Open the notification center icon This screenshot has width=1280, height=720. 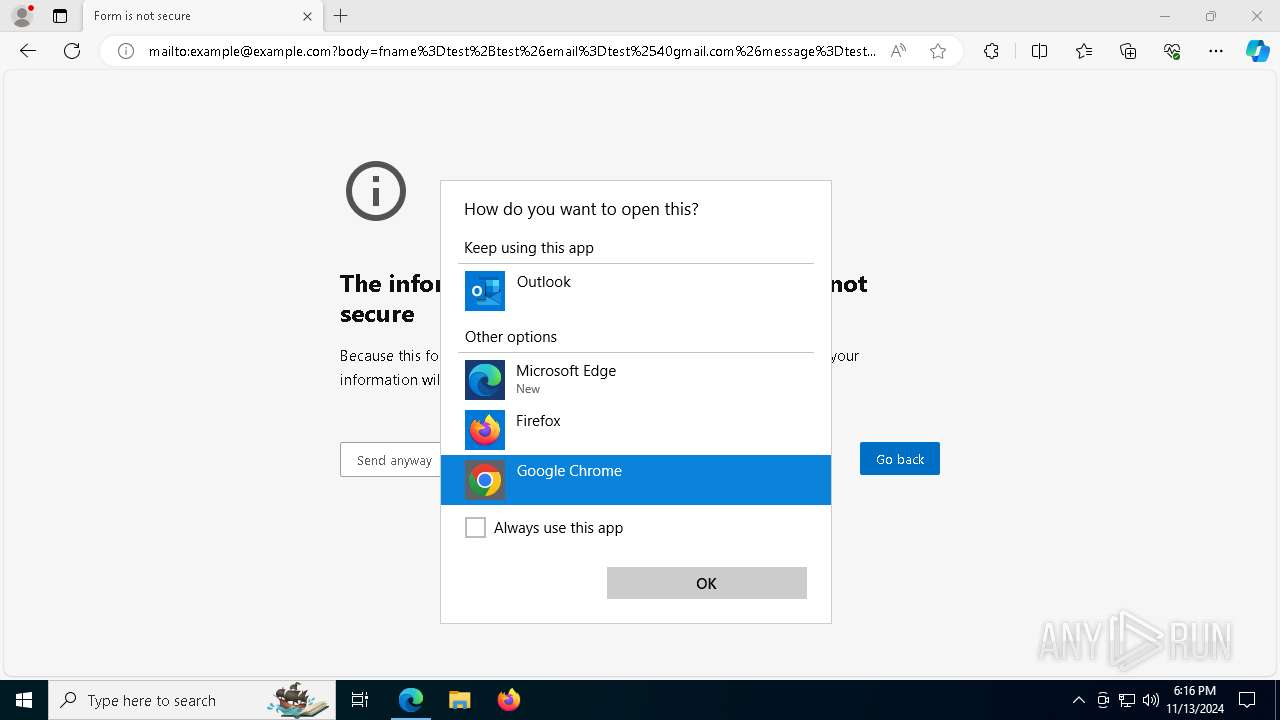pyautogui.click(x=1248, y=700)
